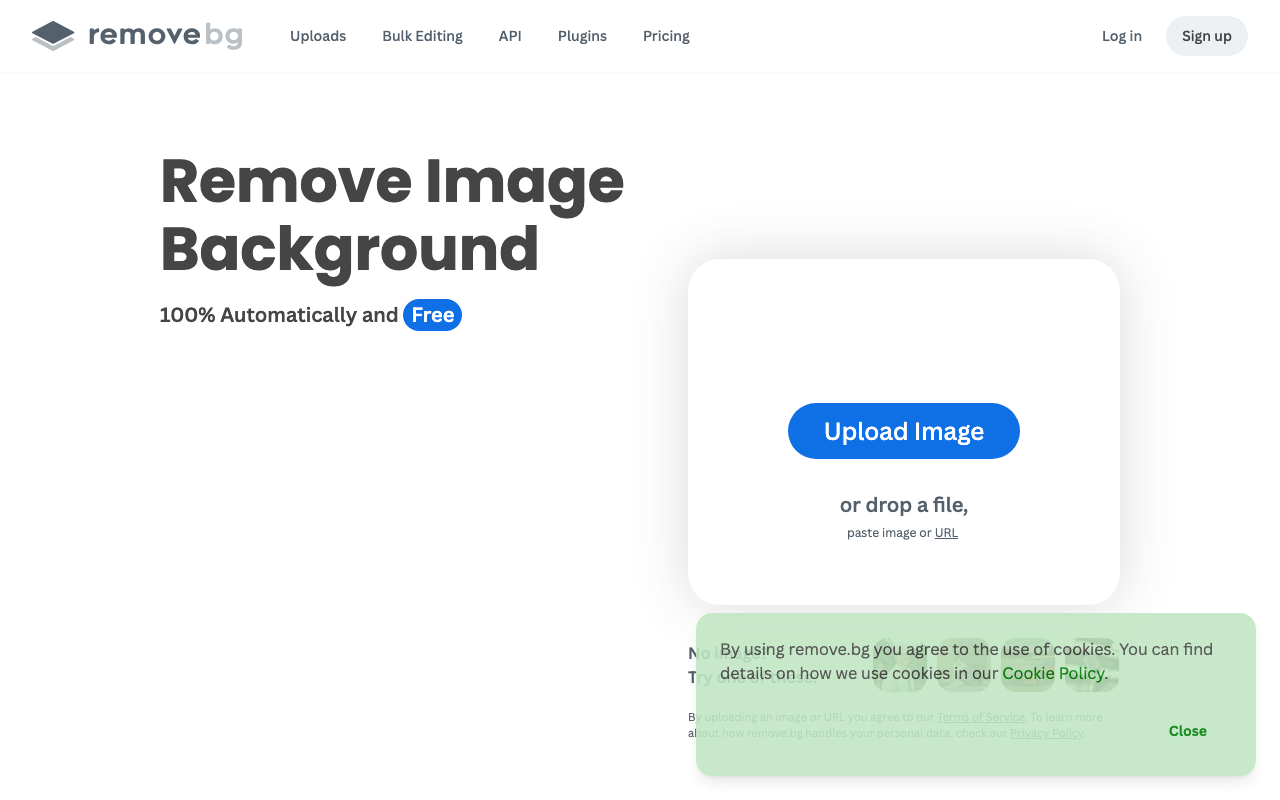The width and height of the screenshot is (1280, 800).
Task: Open the Uploads page
Action: (318, 36)
